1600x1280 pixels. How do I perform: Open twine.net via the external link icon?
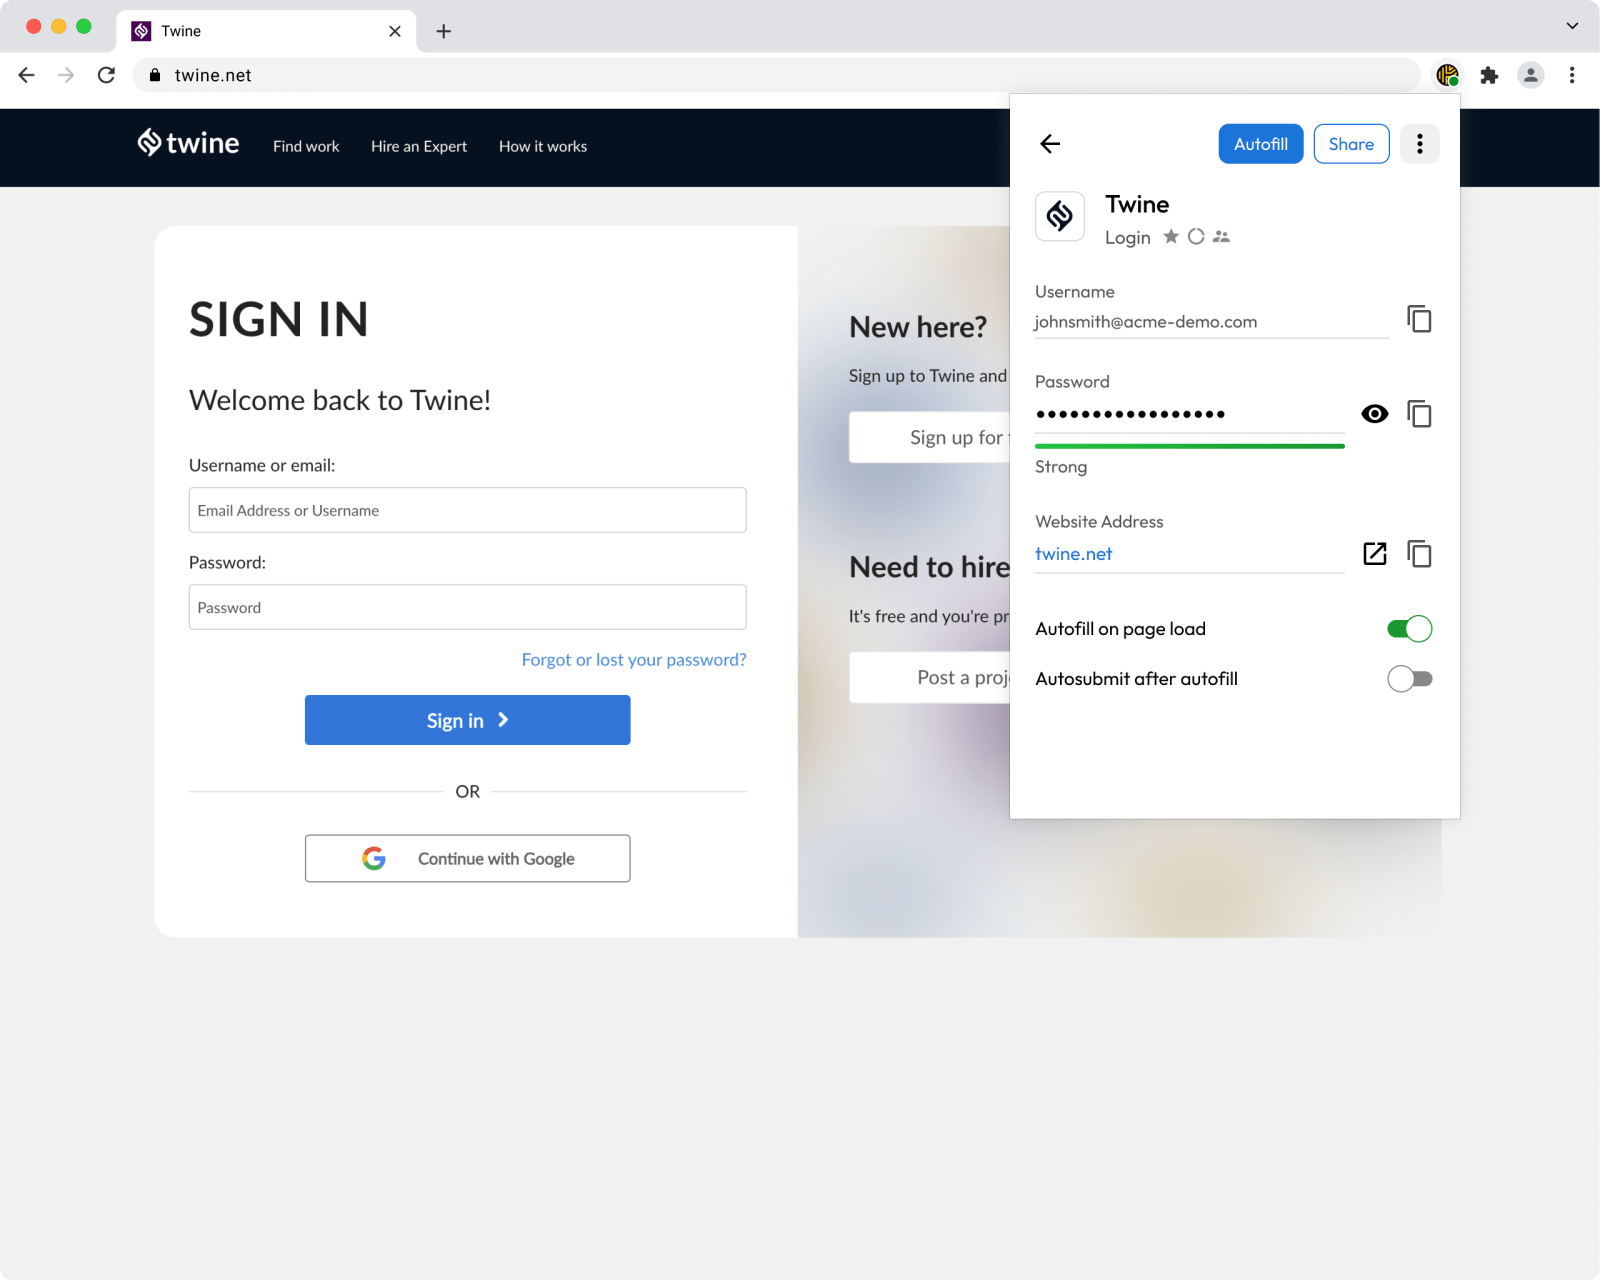click(1375, 553)
